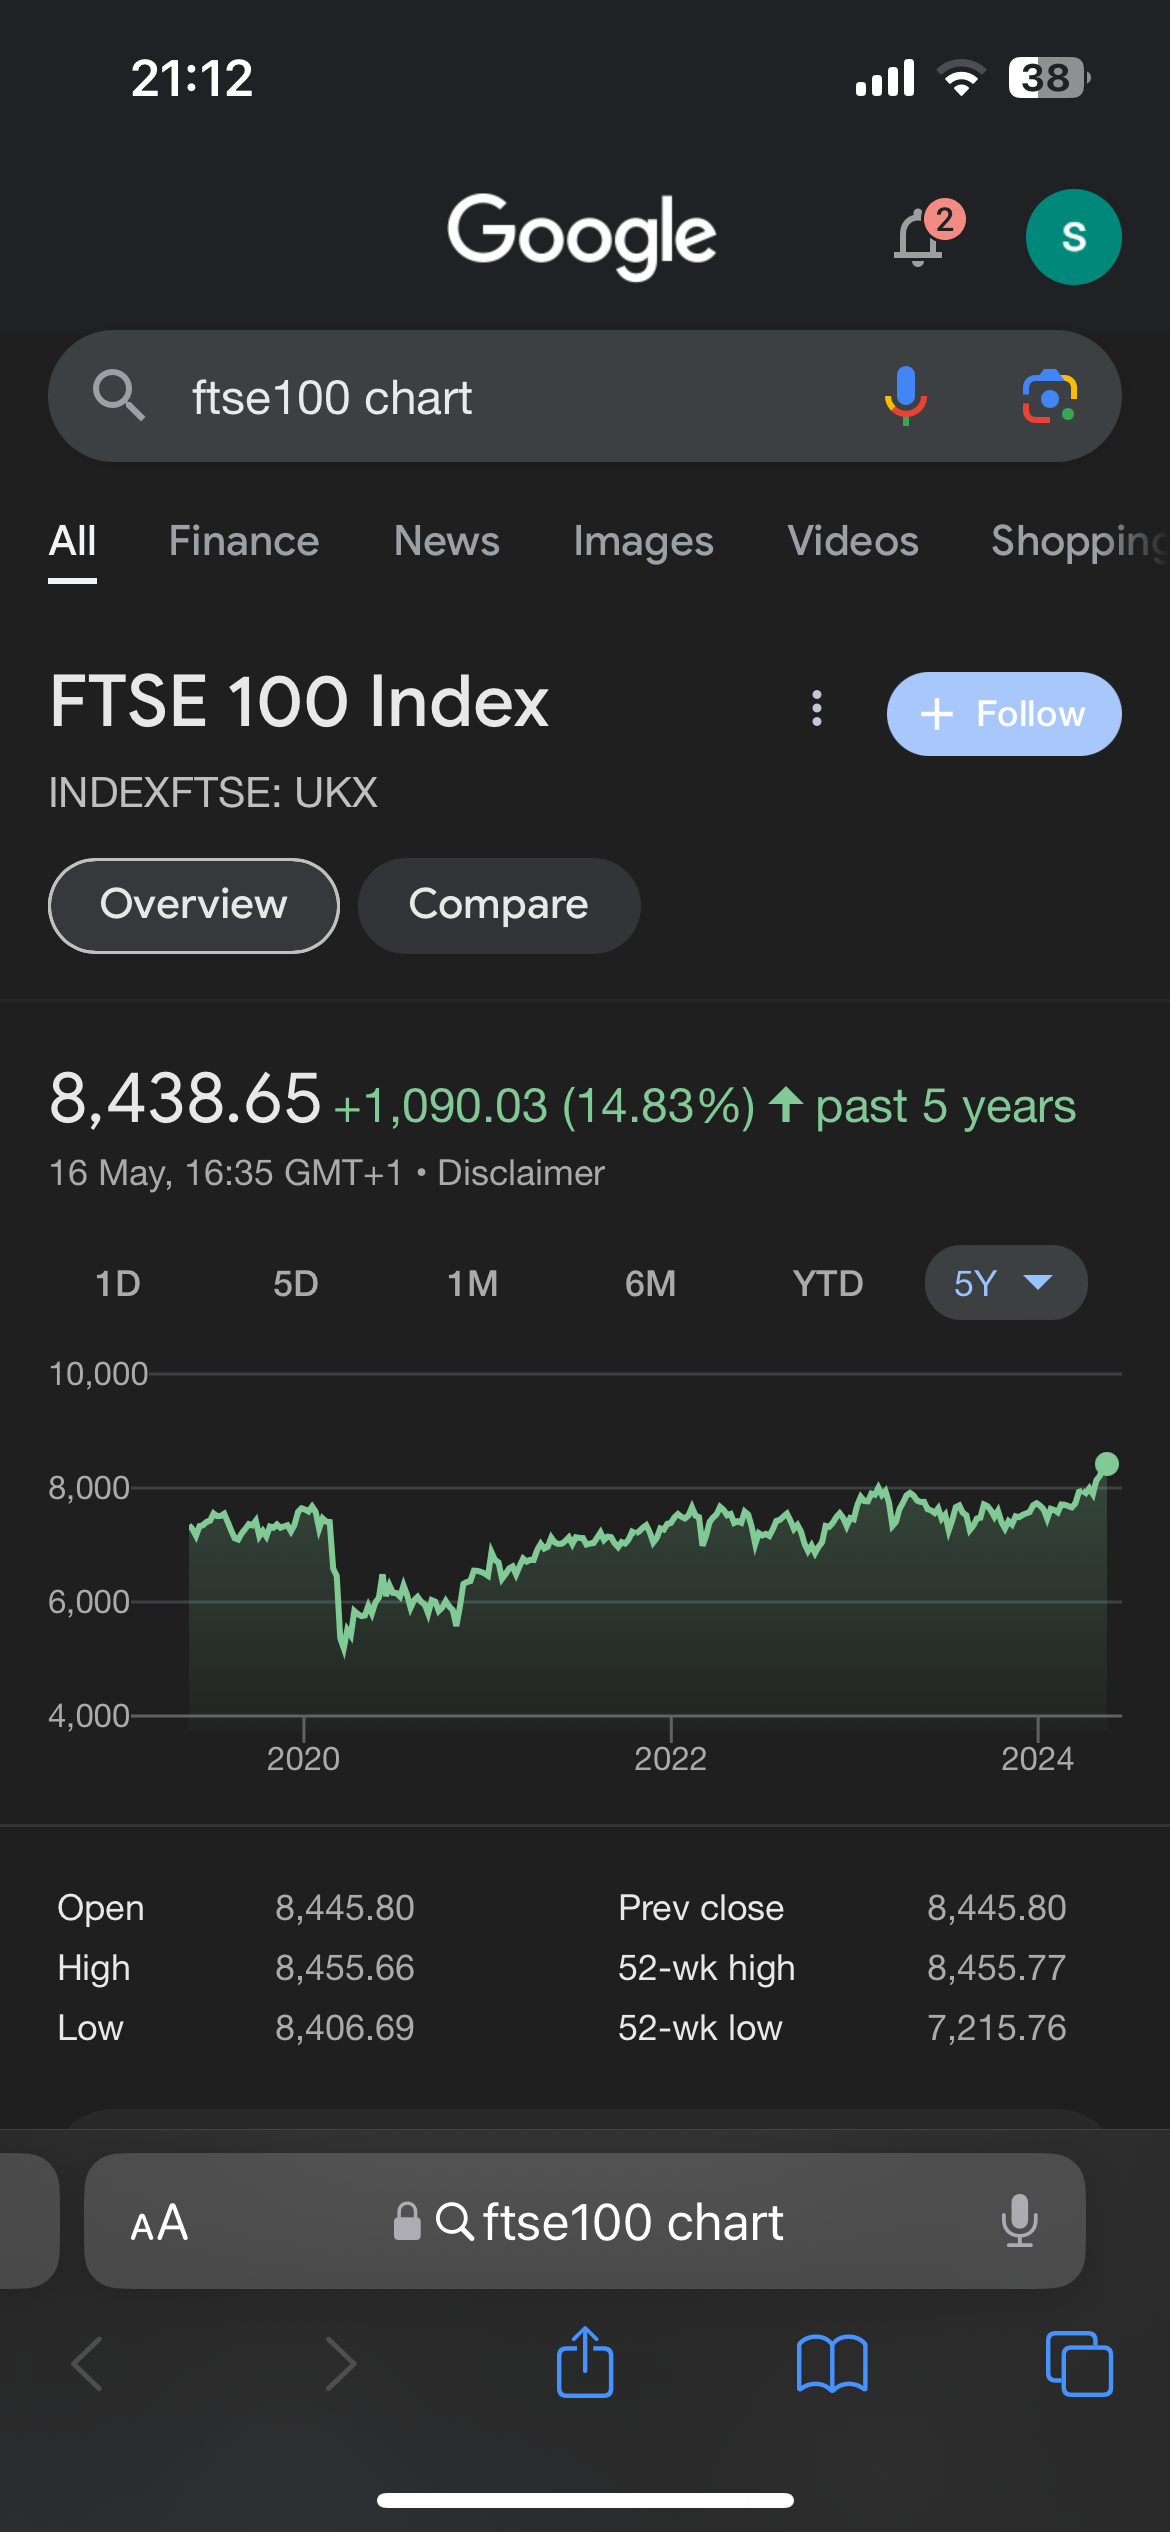The image size is (1170, 2532).
Task: Tap the Safari share icon
Action: pos(585,2364)
